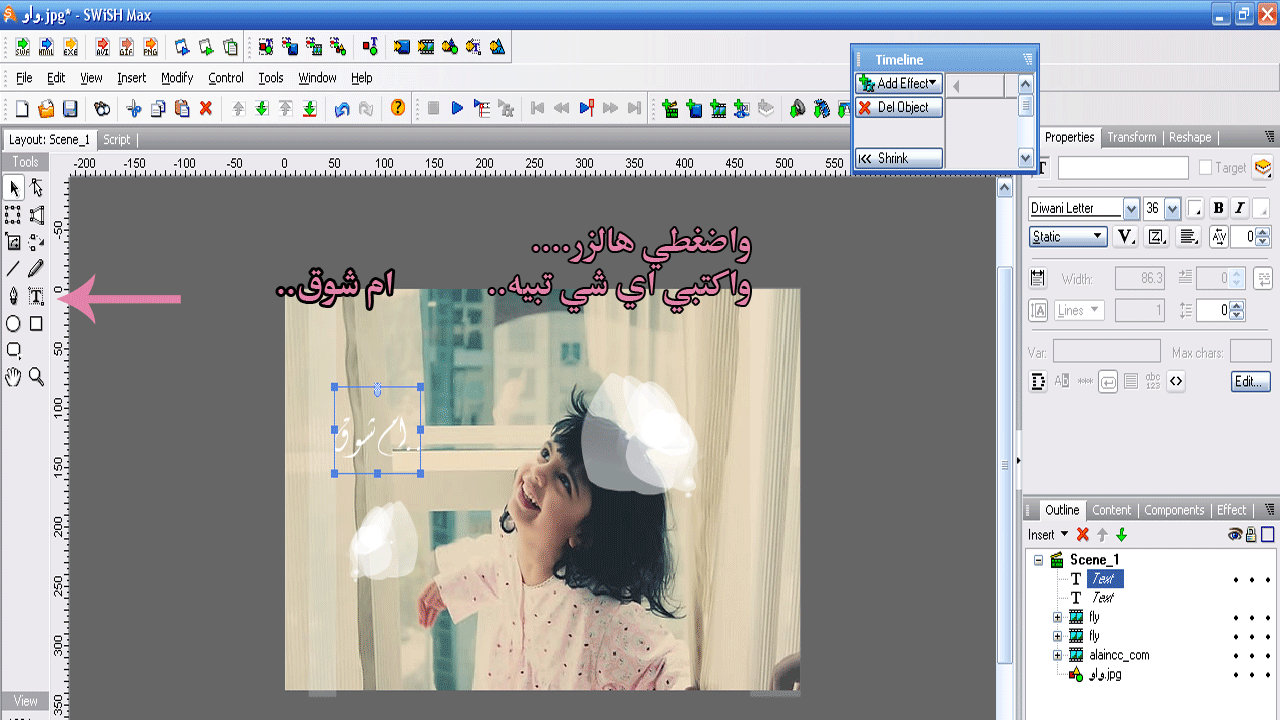Click the red Delete X in the toolbar
Screen dimensions: 1280x720
click(x=206, y=108)
